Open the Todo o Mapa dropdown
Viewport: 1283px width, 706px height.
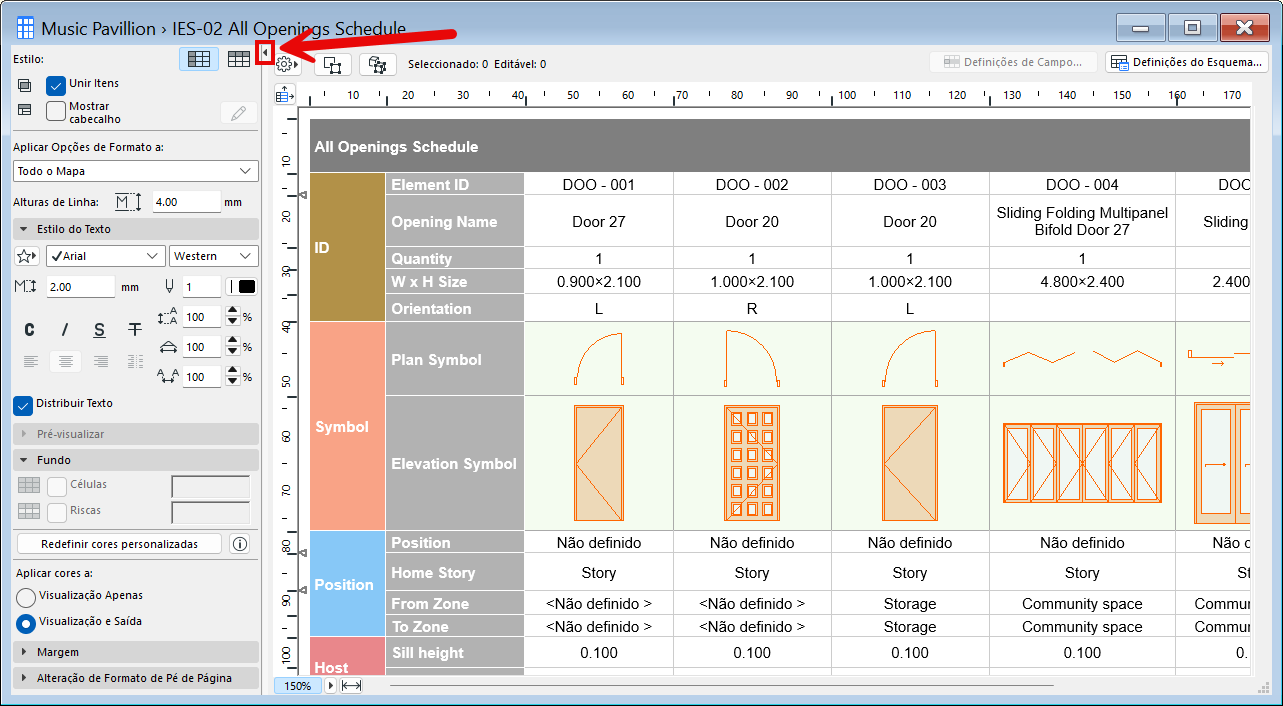135,171
